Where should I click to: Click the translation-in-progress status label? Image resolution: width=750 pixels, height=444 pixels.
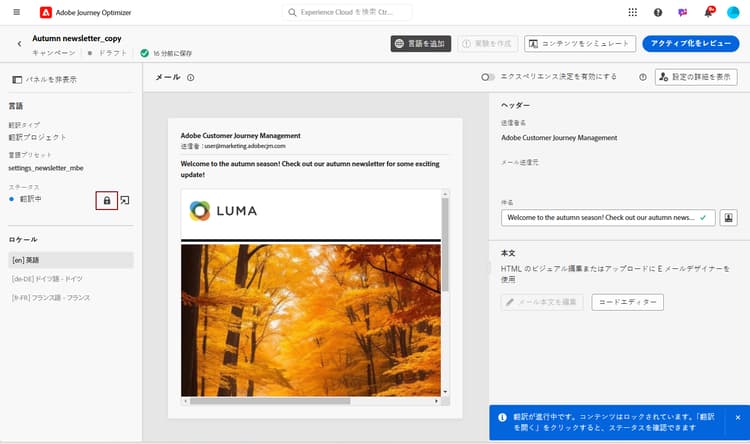tap(30, 199)
